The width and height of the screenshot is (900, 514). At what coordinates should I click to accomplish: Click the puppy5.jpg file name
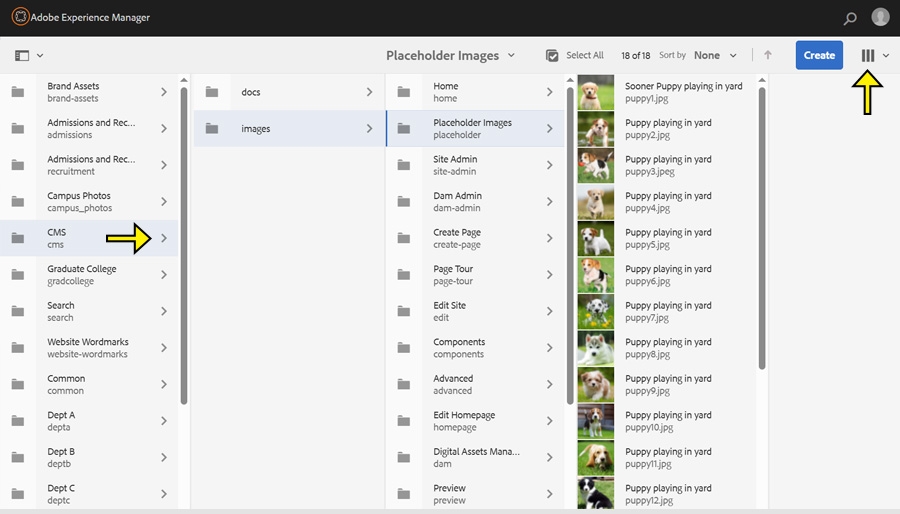point(647,245)
